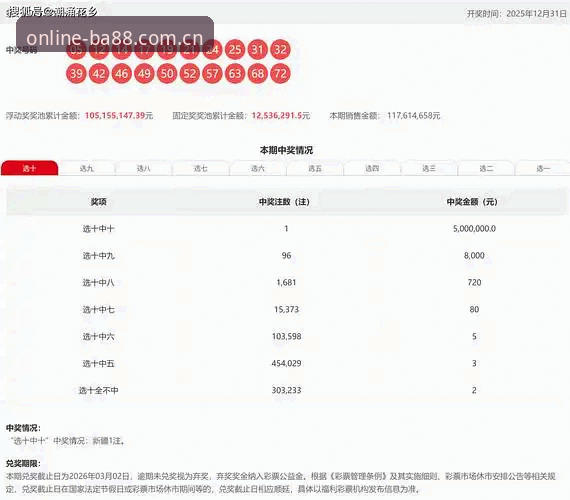
Task: Click the 本期中奖情况 heading
Action: (x=286, y=150)
